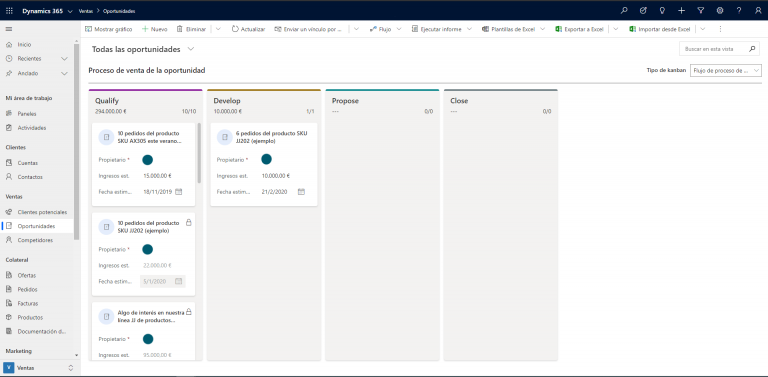This screenshot has height=377, width=768.
Task: Click the help question mark icon
Action: pyautogui.click(x=739, y=11)
